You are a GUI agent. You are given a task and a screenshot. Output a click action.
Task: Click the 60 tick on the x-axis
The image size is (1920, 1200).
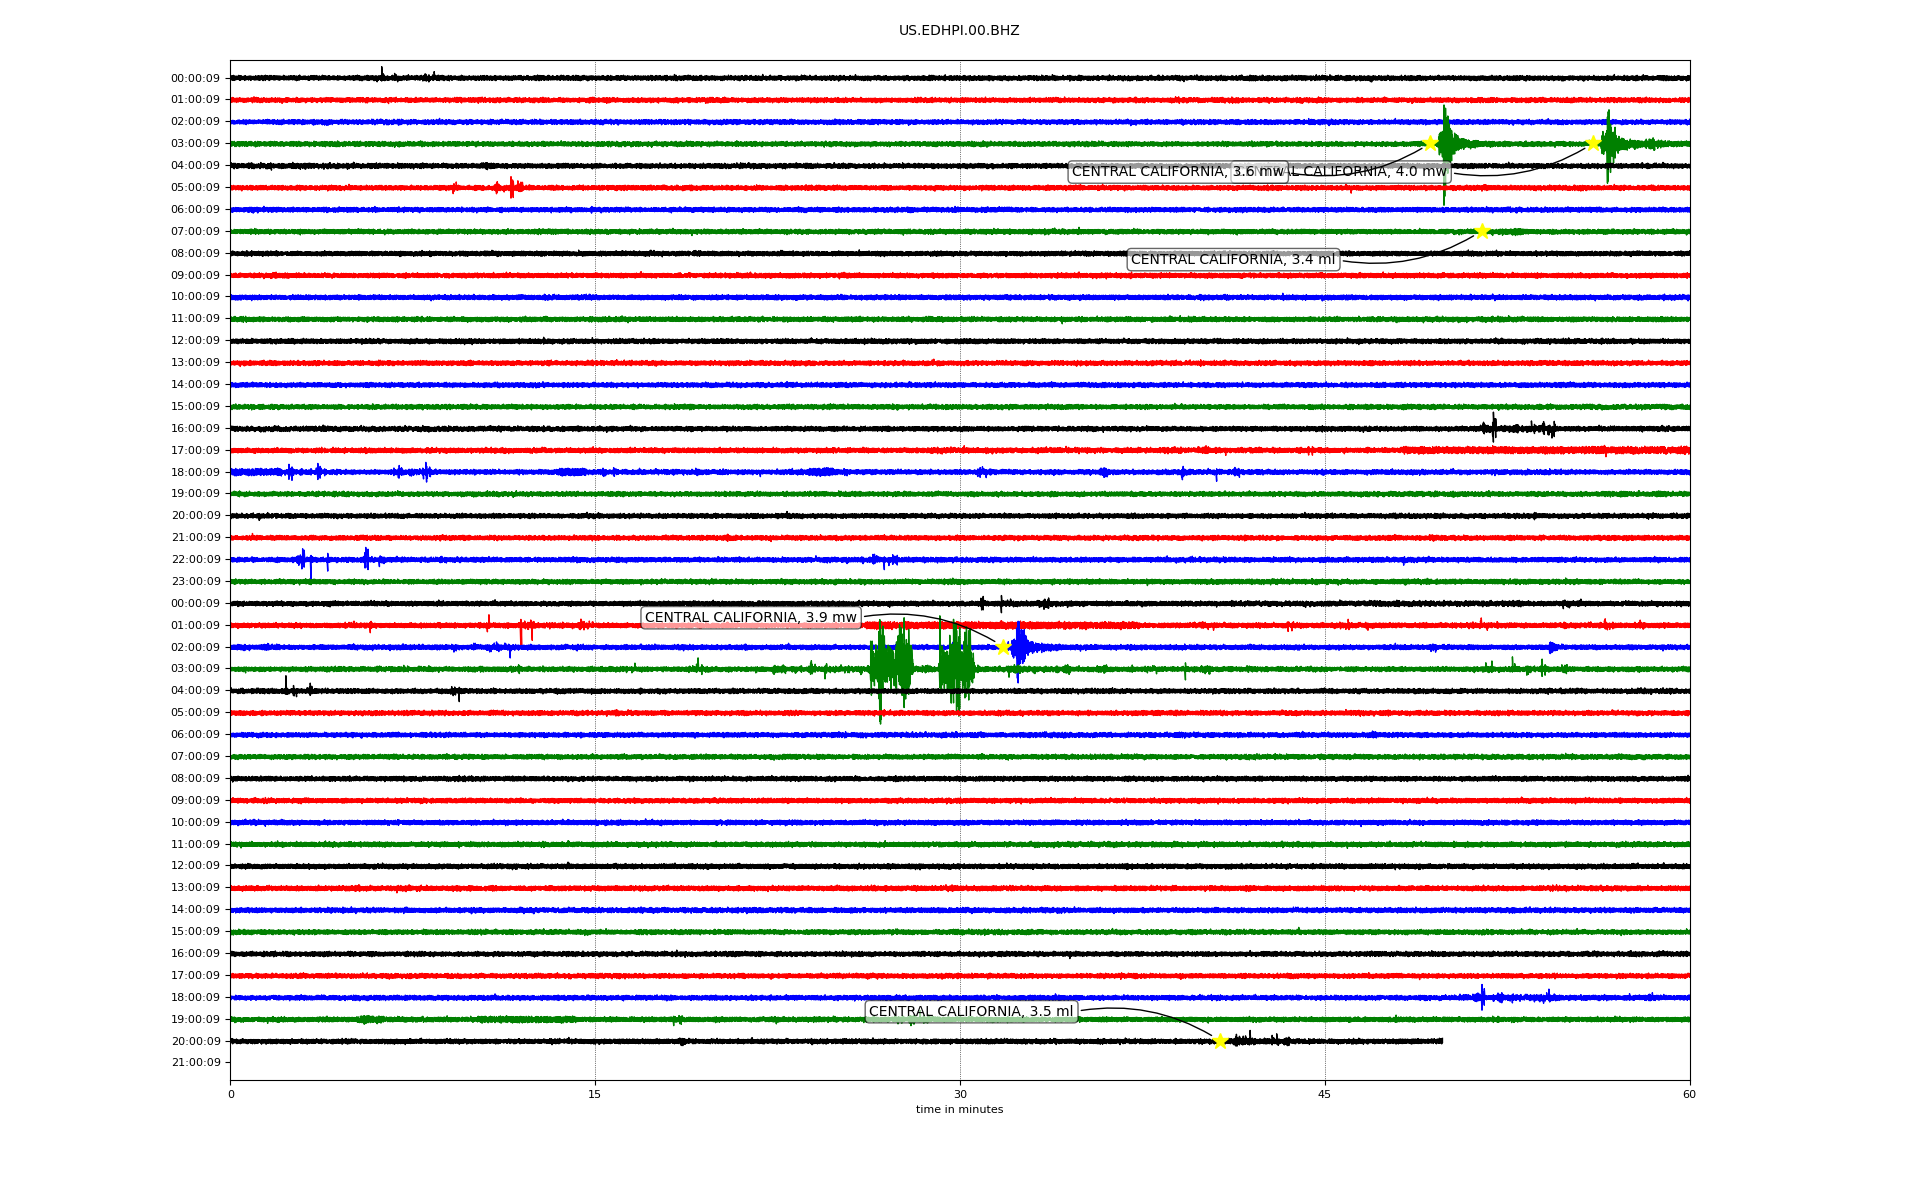[1689, 1094]
